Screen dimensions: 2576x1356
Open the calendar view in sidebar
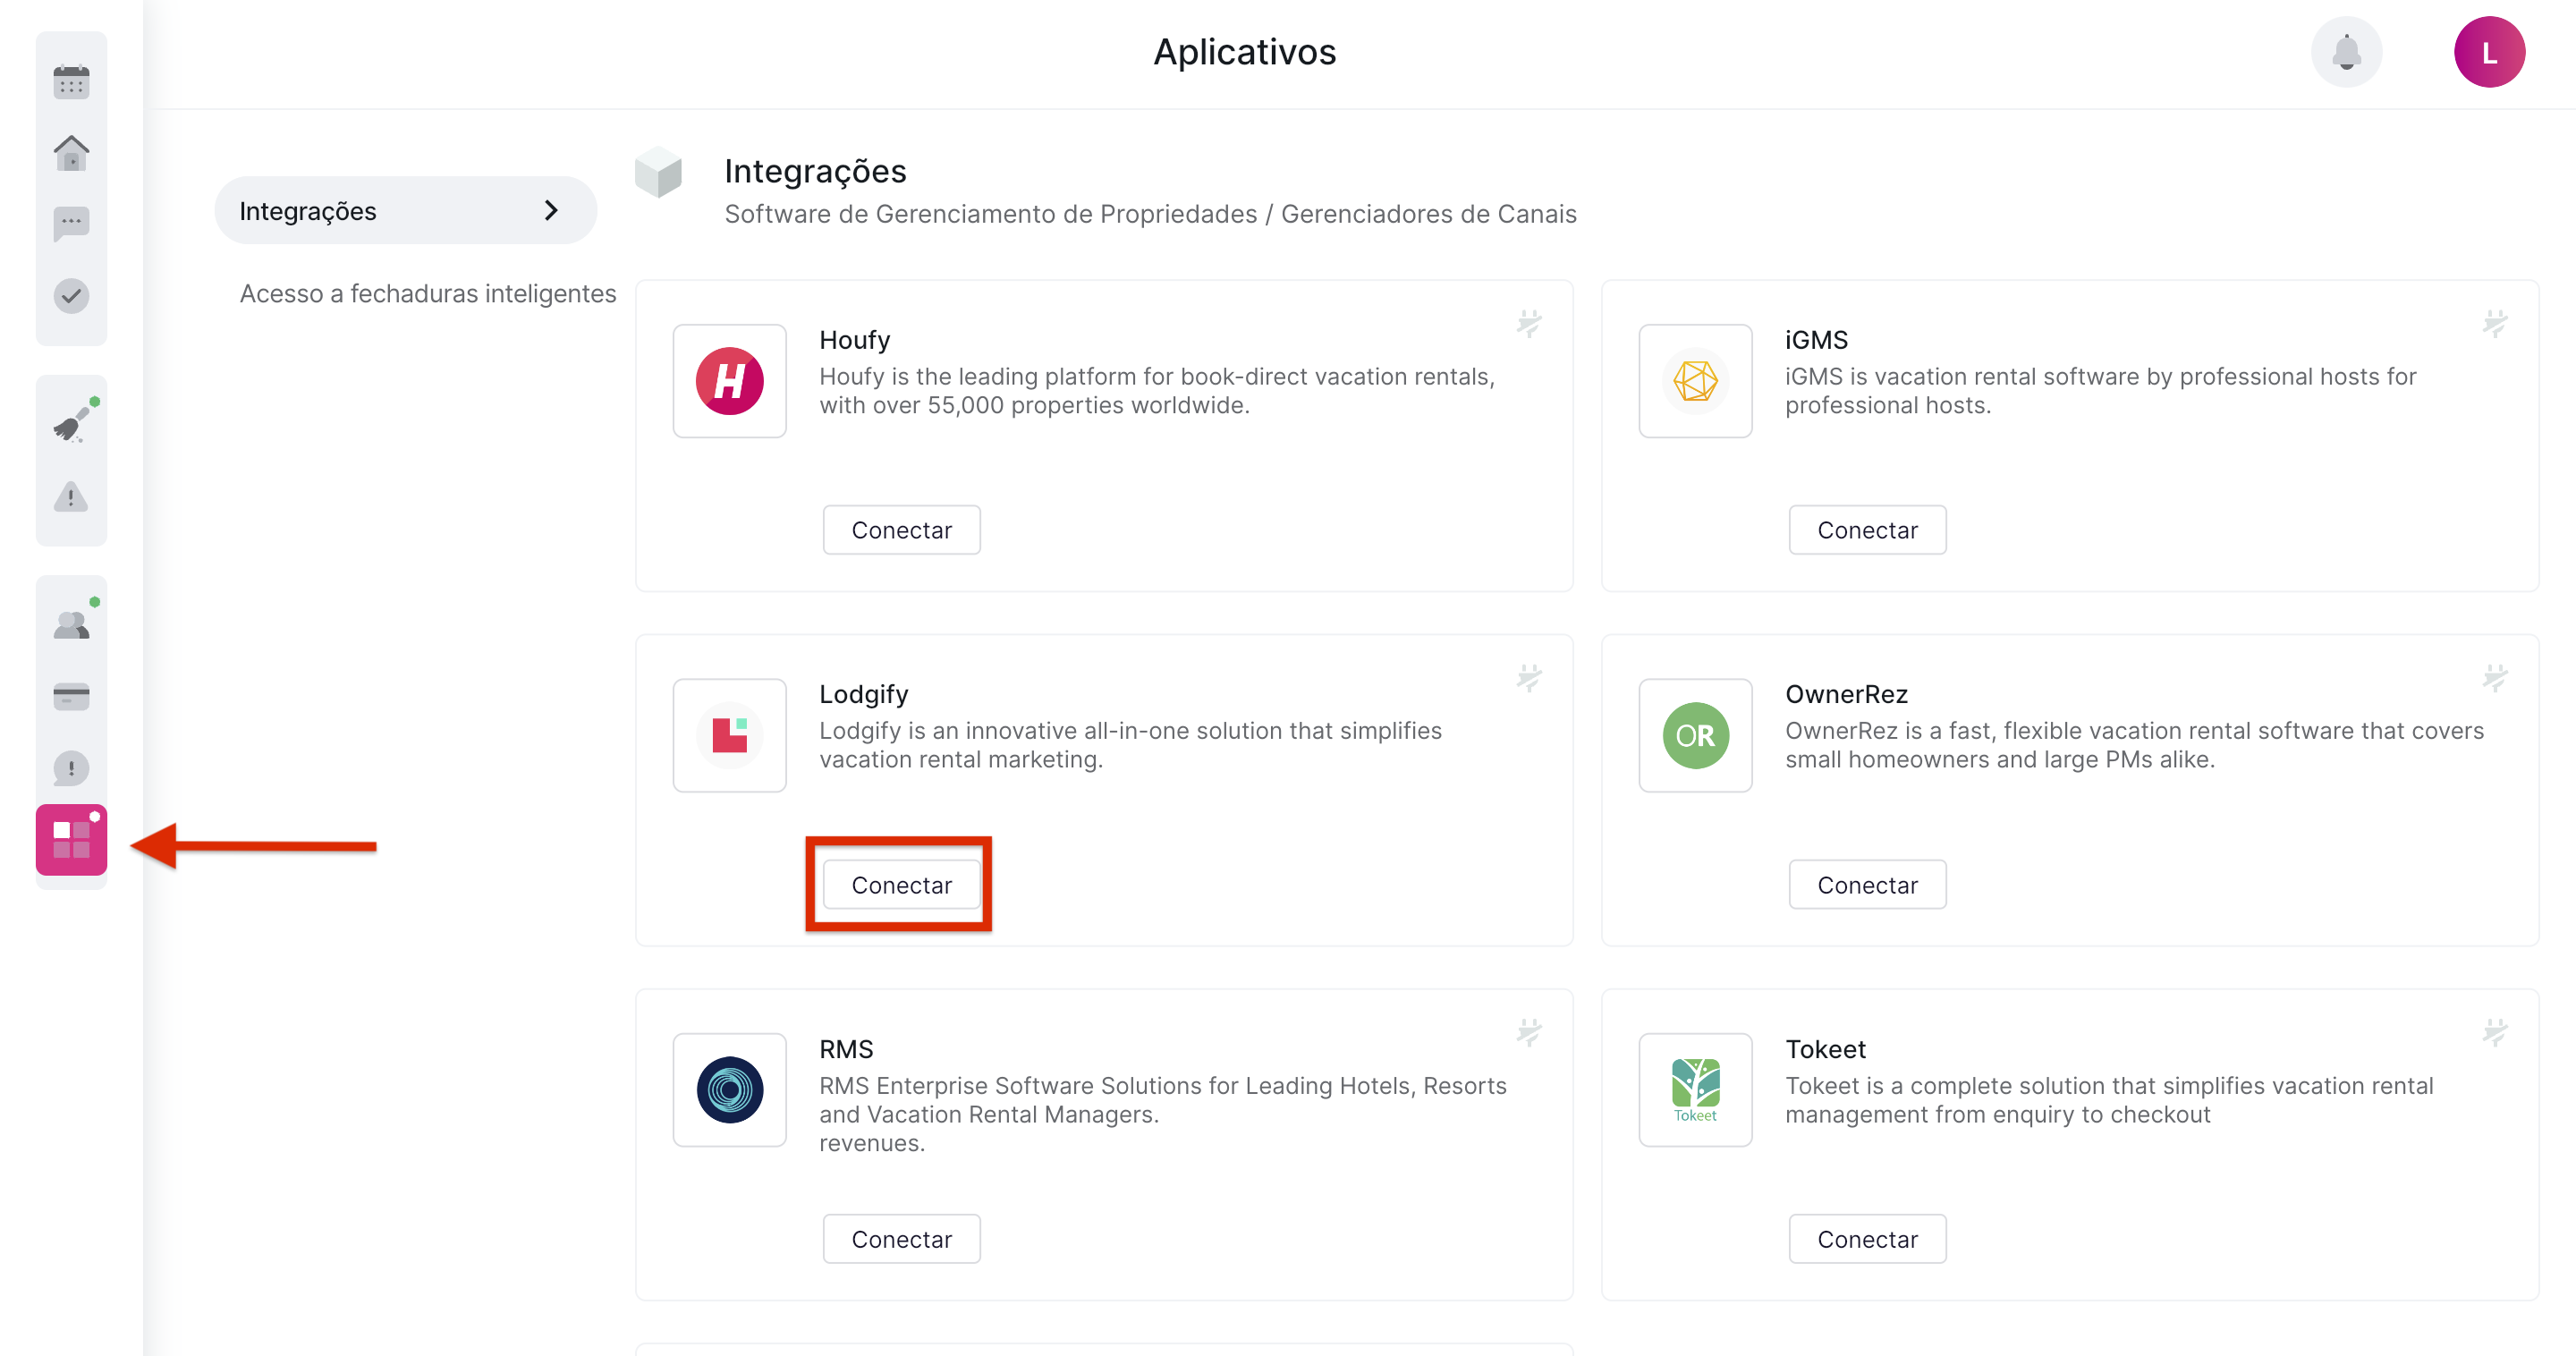pos(71,82)
